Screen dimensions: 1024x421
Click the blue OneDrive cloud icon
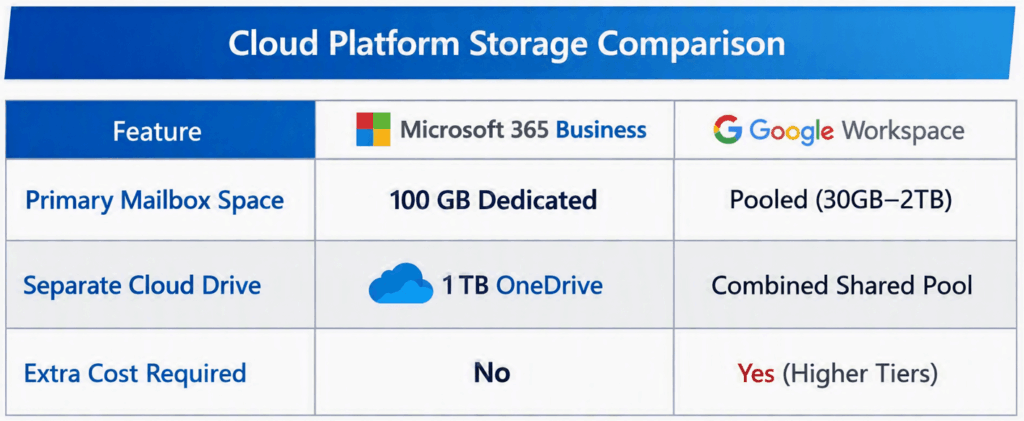click(401, 284)
